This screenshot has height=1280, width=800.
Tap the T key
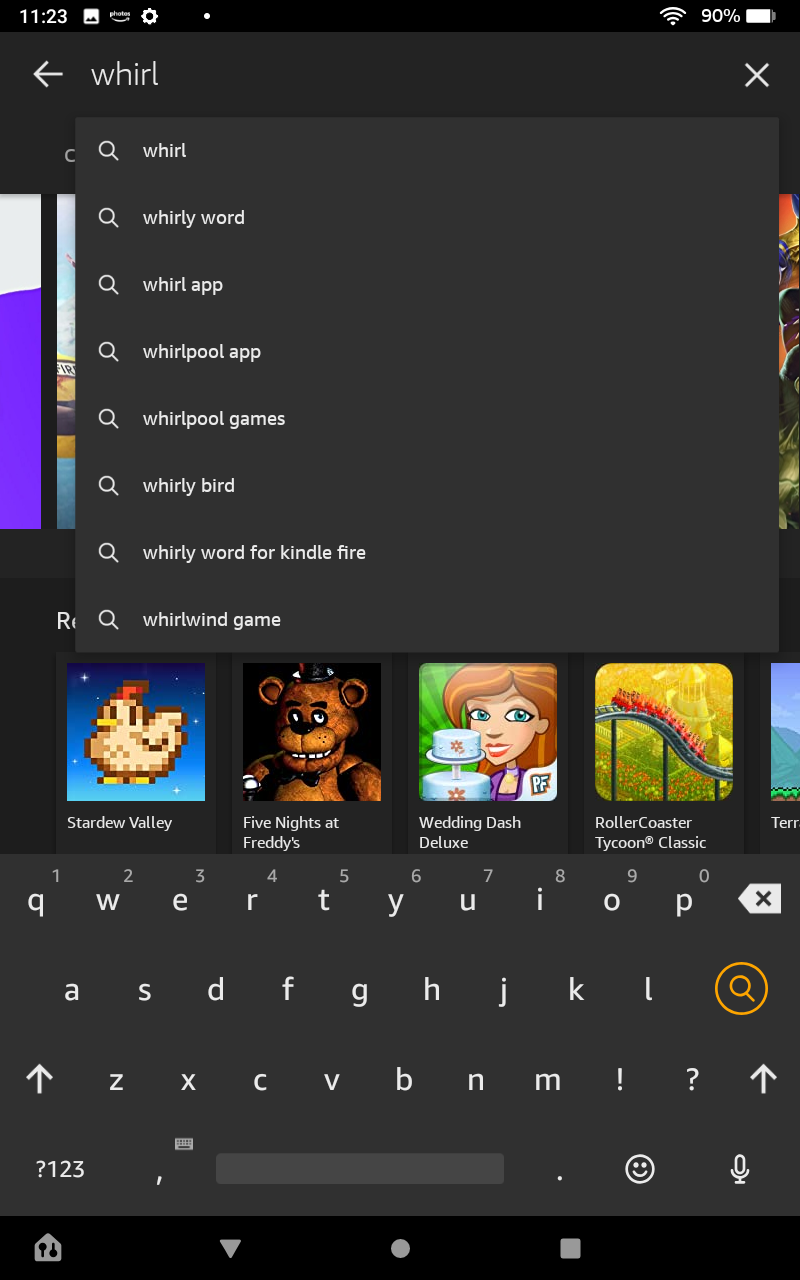tap(324, 901)
